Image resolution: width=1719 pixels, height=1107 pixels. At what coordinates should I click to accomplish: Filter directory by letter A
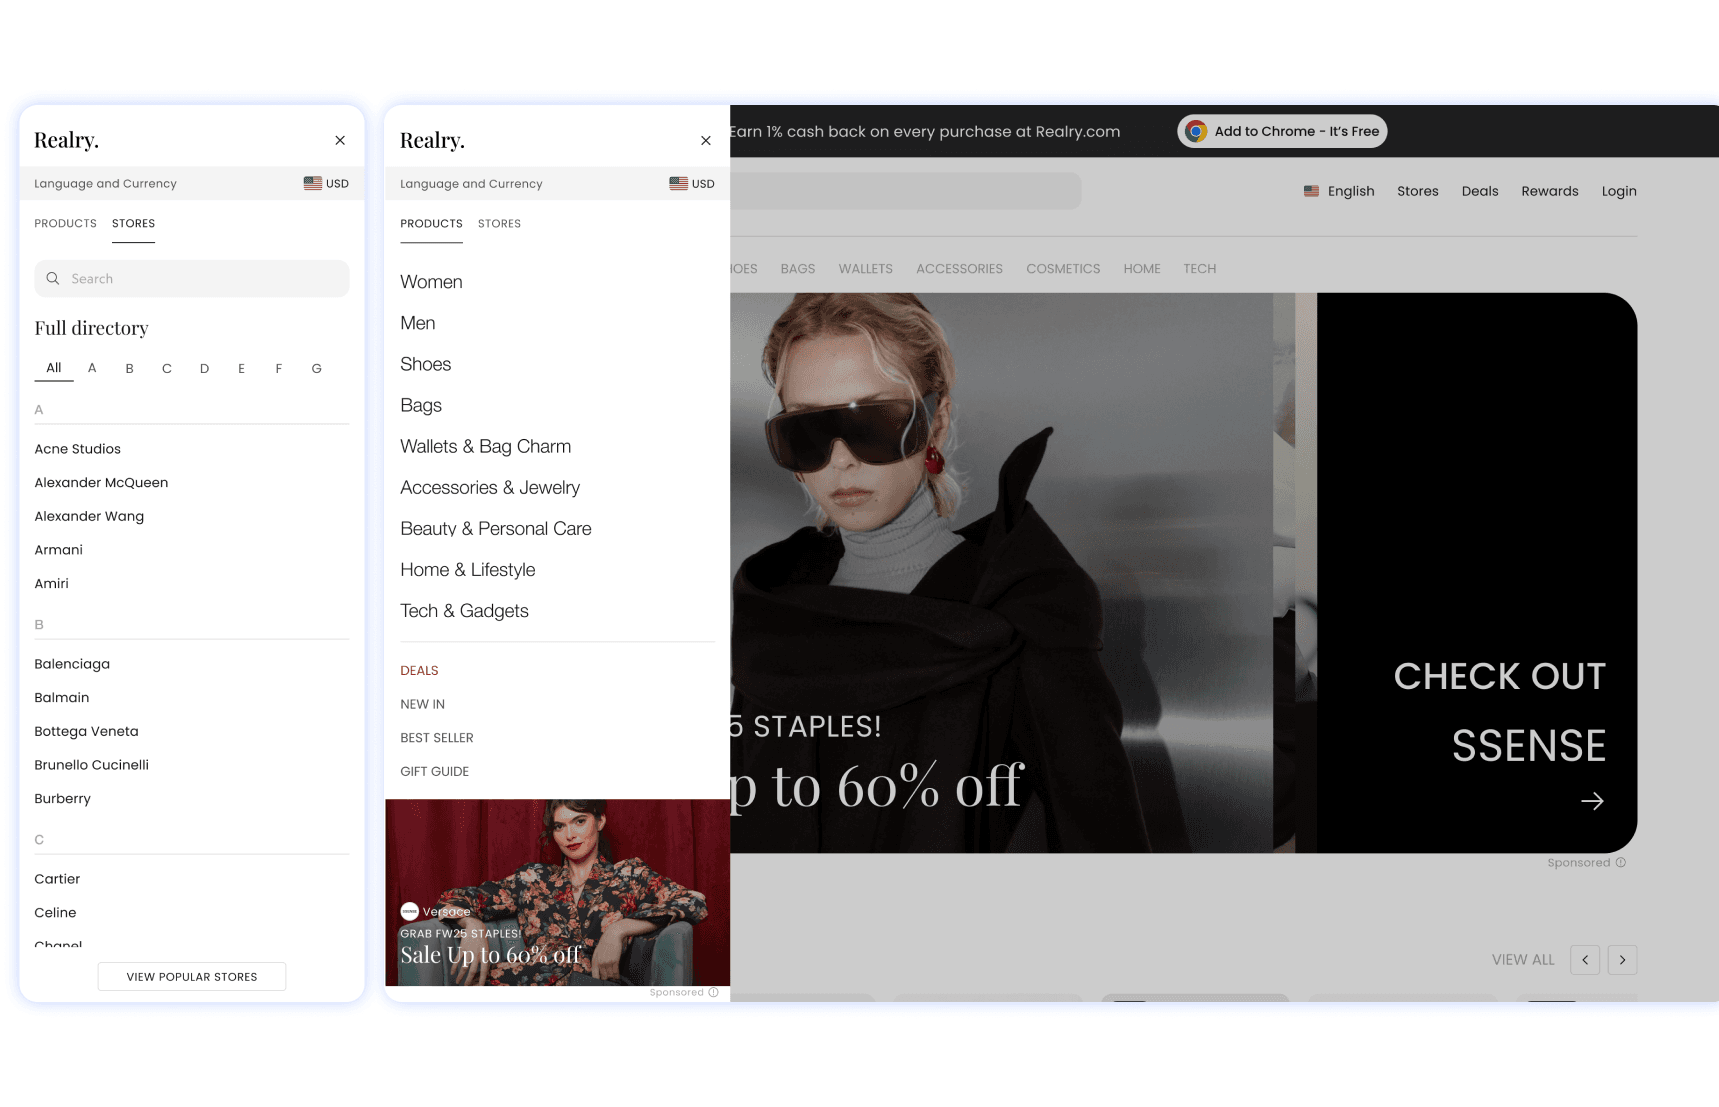point(92,368)
